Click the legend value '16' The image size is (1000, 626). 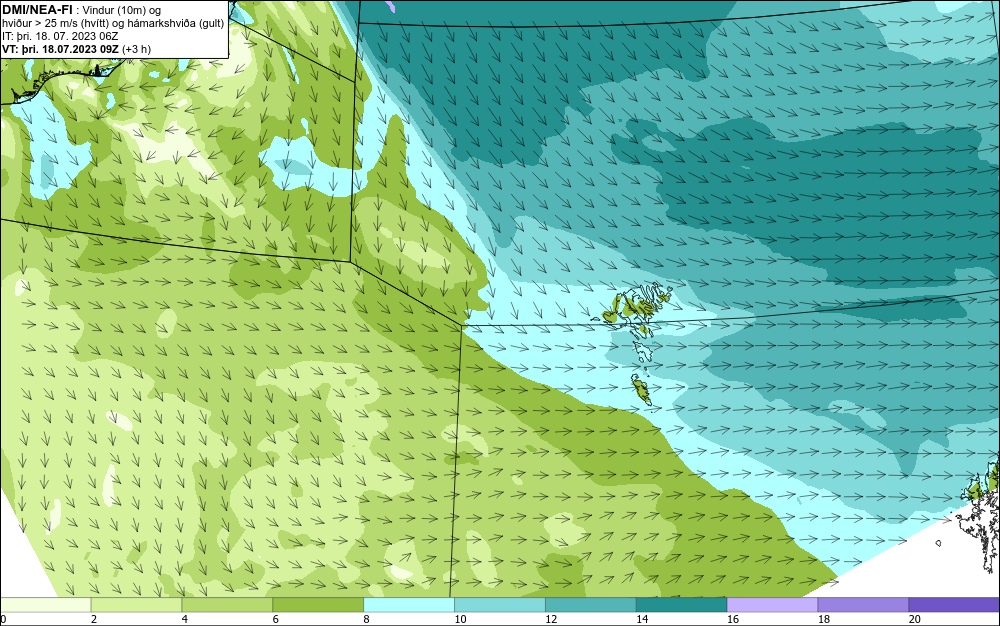733,619
